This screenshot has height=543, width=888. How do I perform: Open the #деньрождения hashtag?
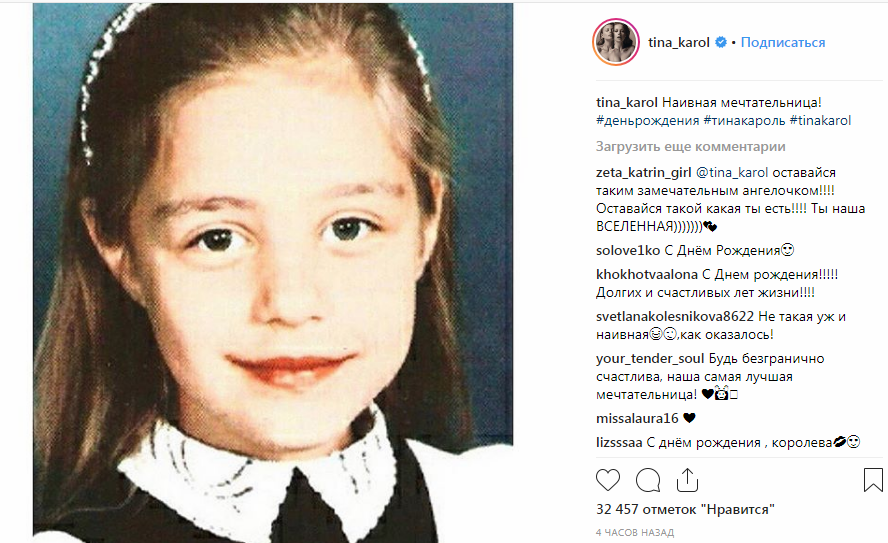pos(647,121)
